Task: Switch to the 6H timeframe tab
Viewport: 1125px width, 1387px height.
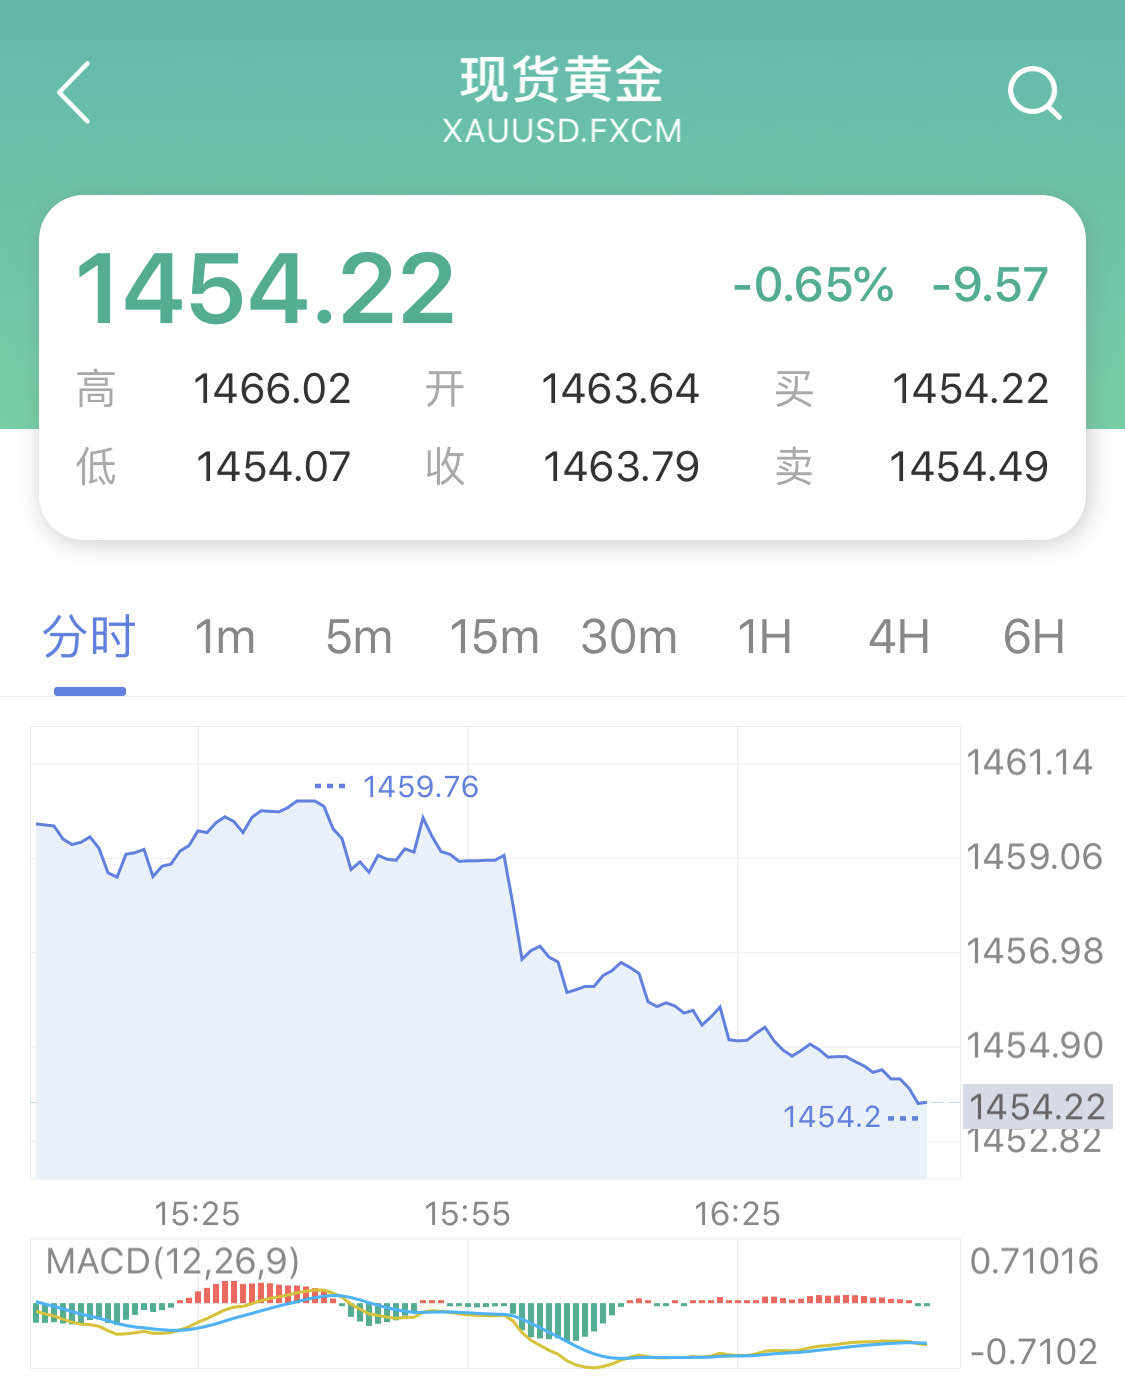Action: (1034, 638)
